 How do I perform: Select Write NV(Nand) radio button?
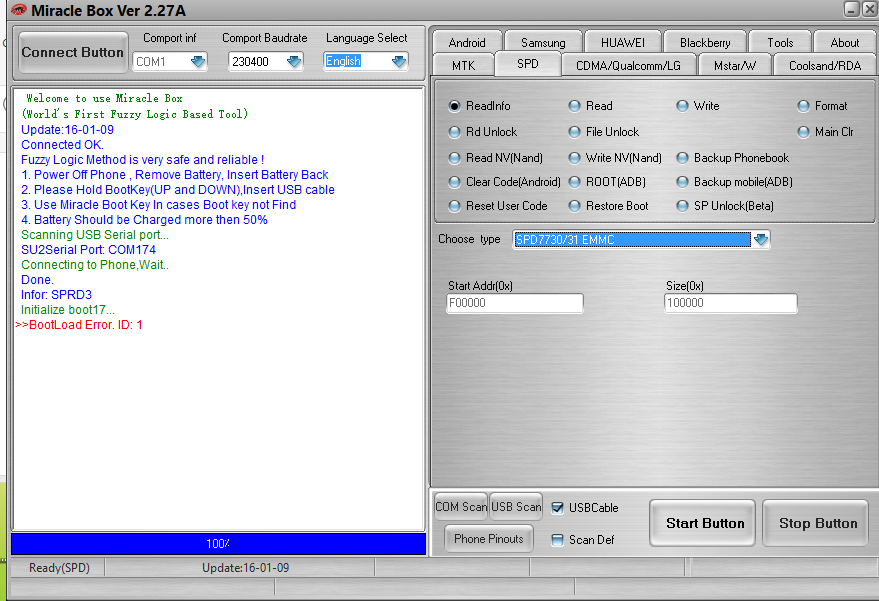[x=574, y=158]
